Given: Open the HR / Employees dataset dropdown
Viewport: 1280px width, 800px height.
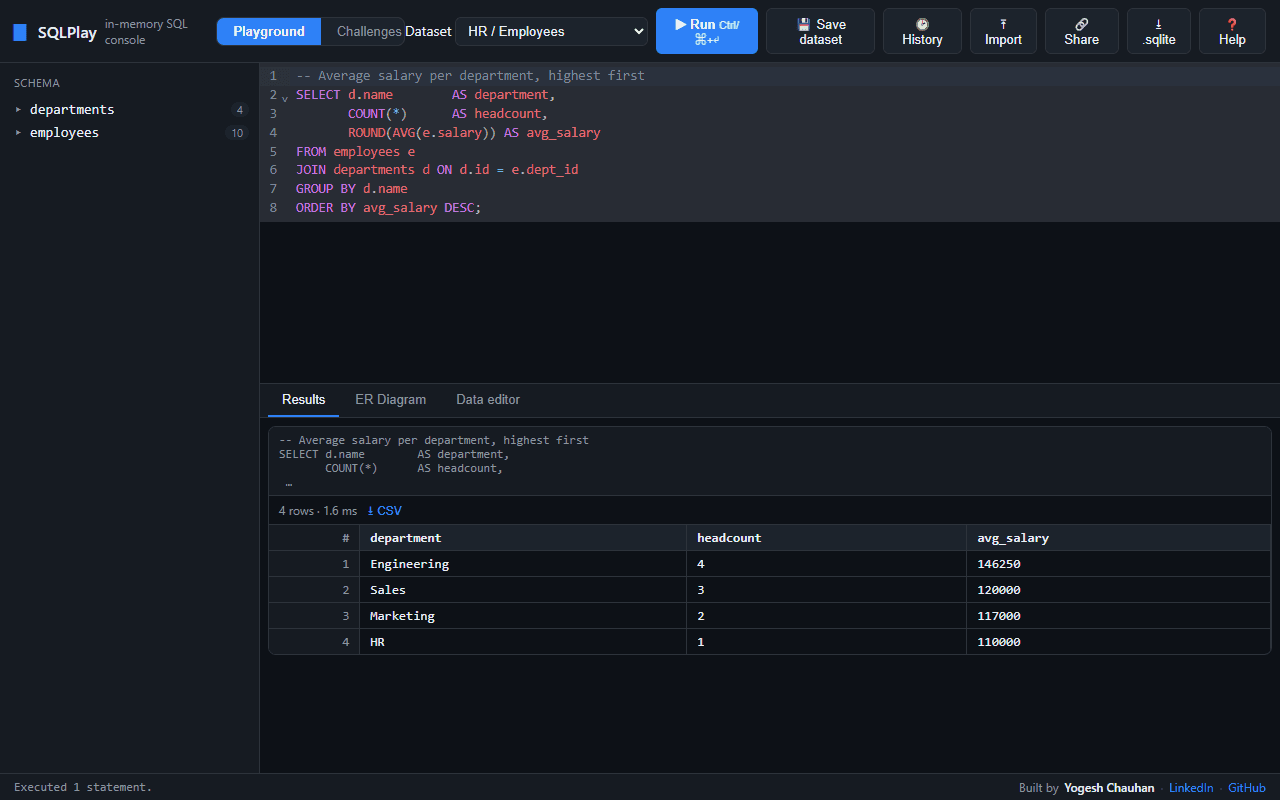Looking at the screenshot, I should (551, 31).
